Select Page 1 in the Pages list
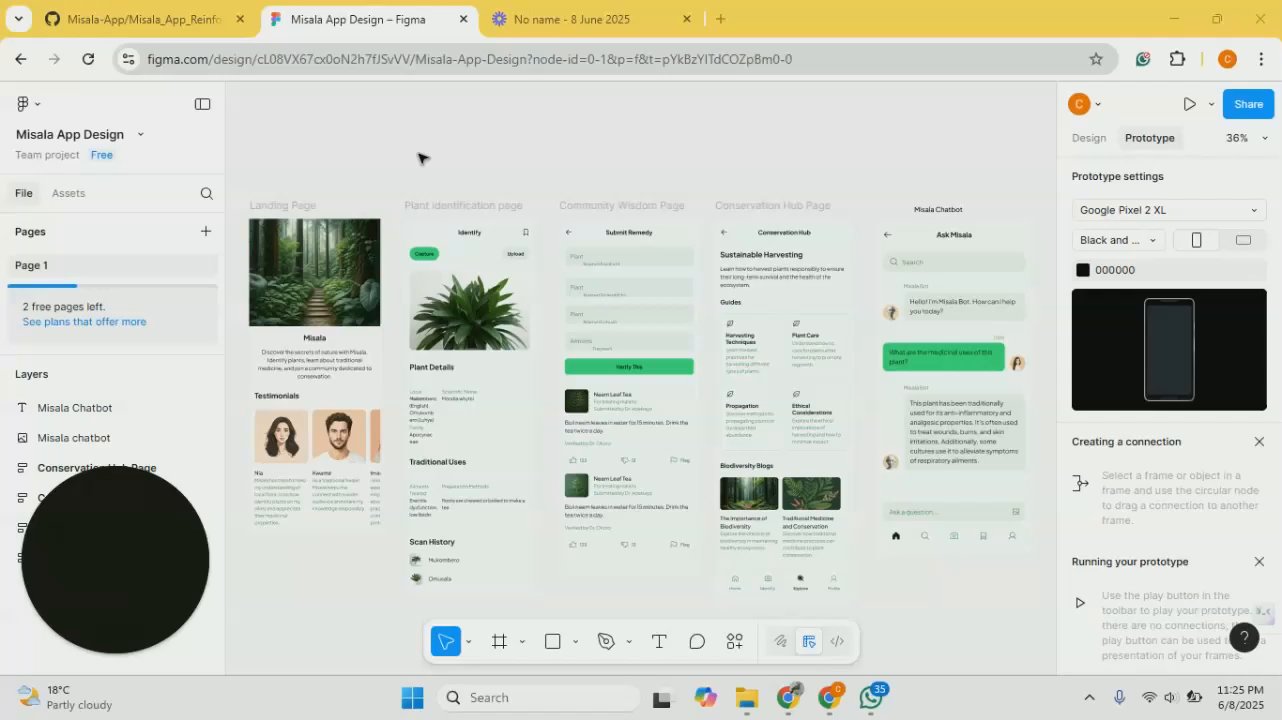The image size is (1282, 720). pyautogui.click(x=112, y=265)
